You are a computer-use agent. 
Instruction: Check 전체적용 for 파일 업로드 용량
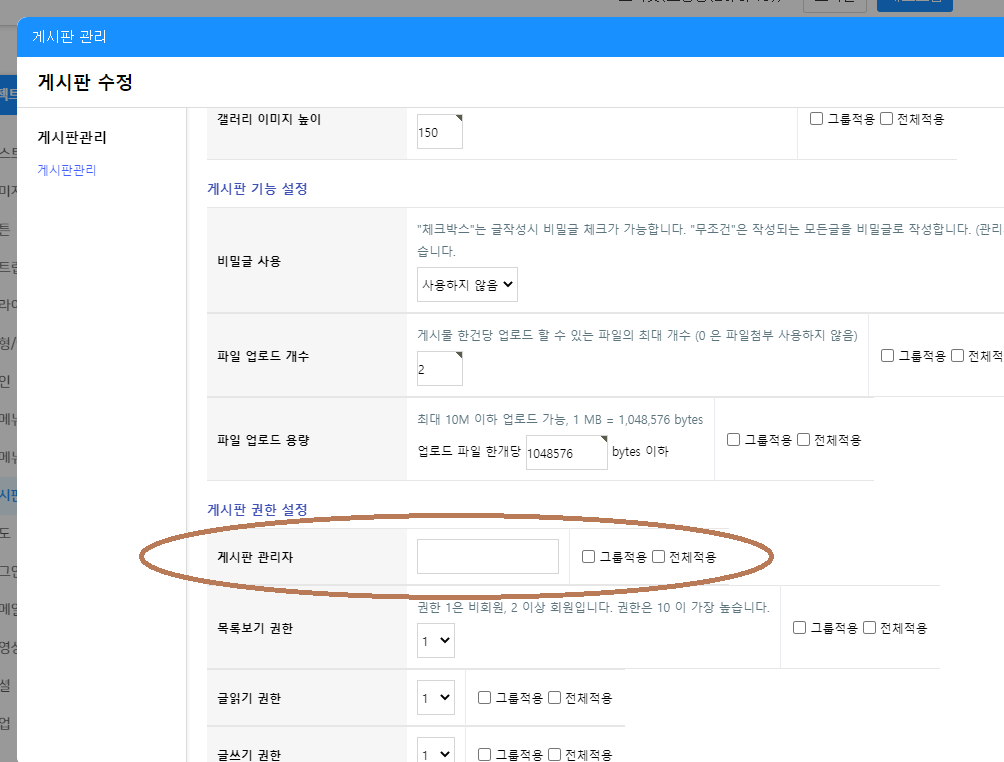[804, 439]
